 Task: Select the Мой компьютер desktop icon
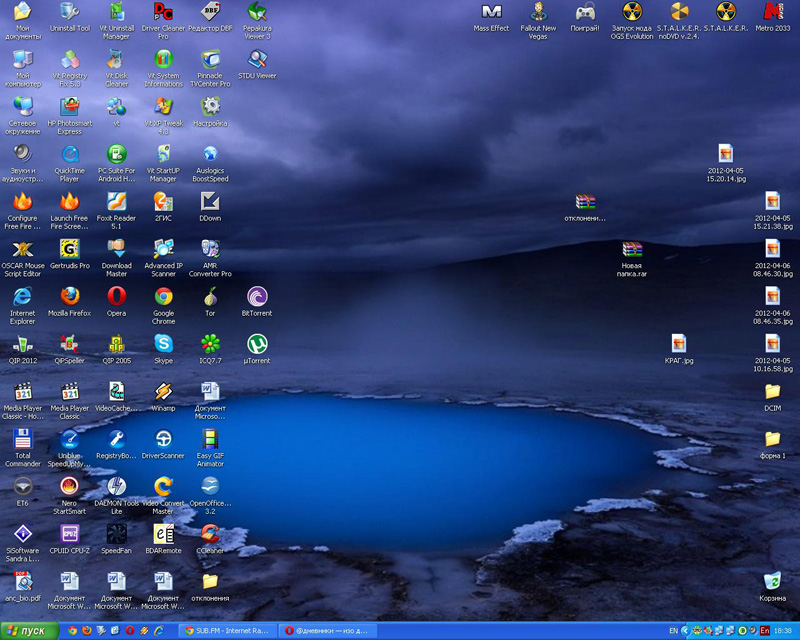[x=23, y=68]
